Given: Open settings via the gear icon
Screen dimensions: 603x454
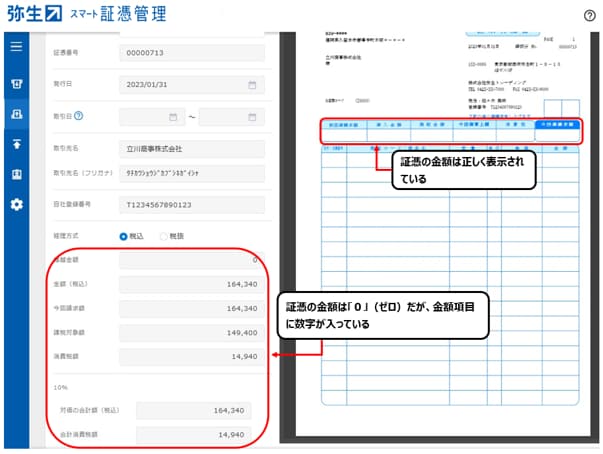Looking at the screenshot, I should [x=16, y=204].
